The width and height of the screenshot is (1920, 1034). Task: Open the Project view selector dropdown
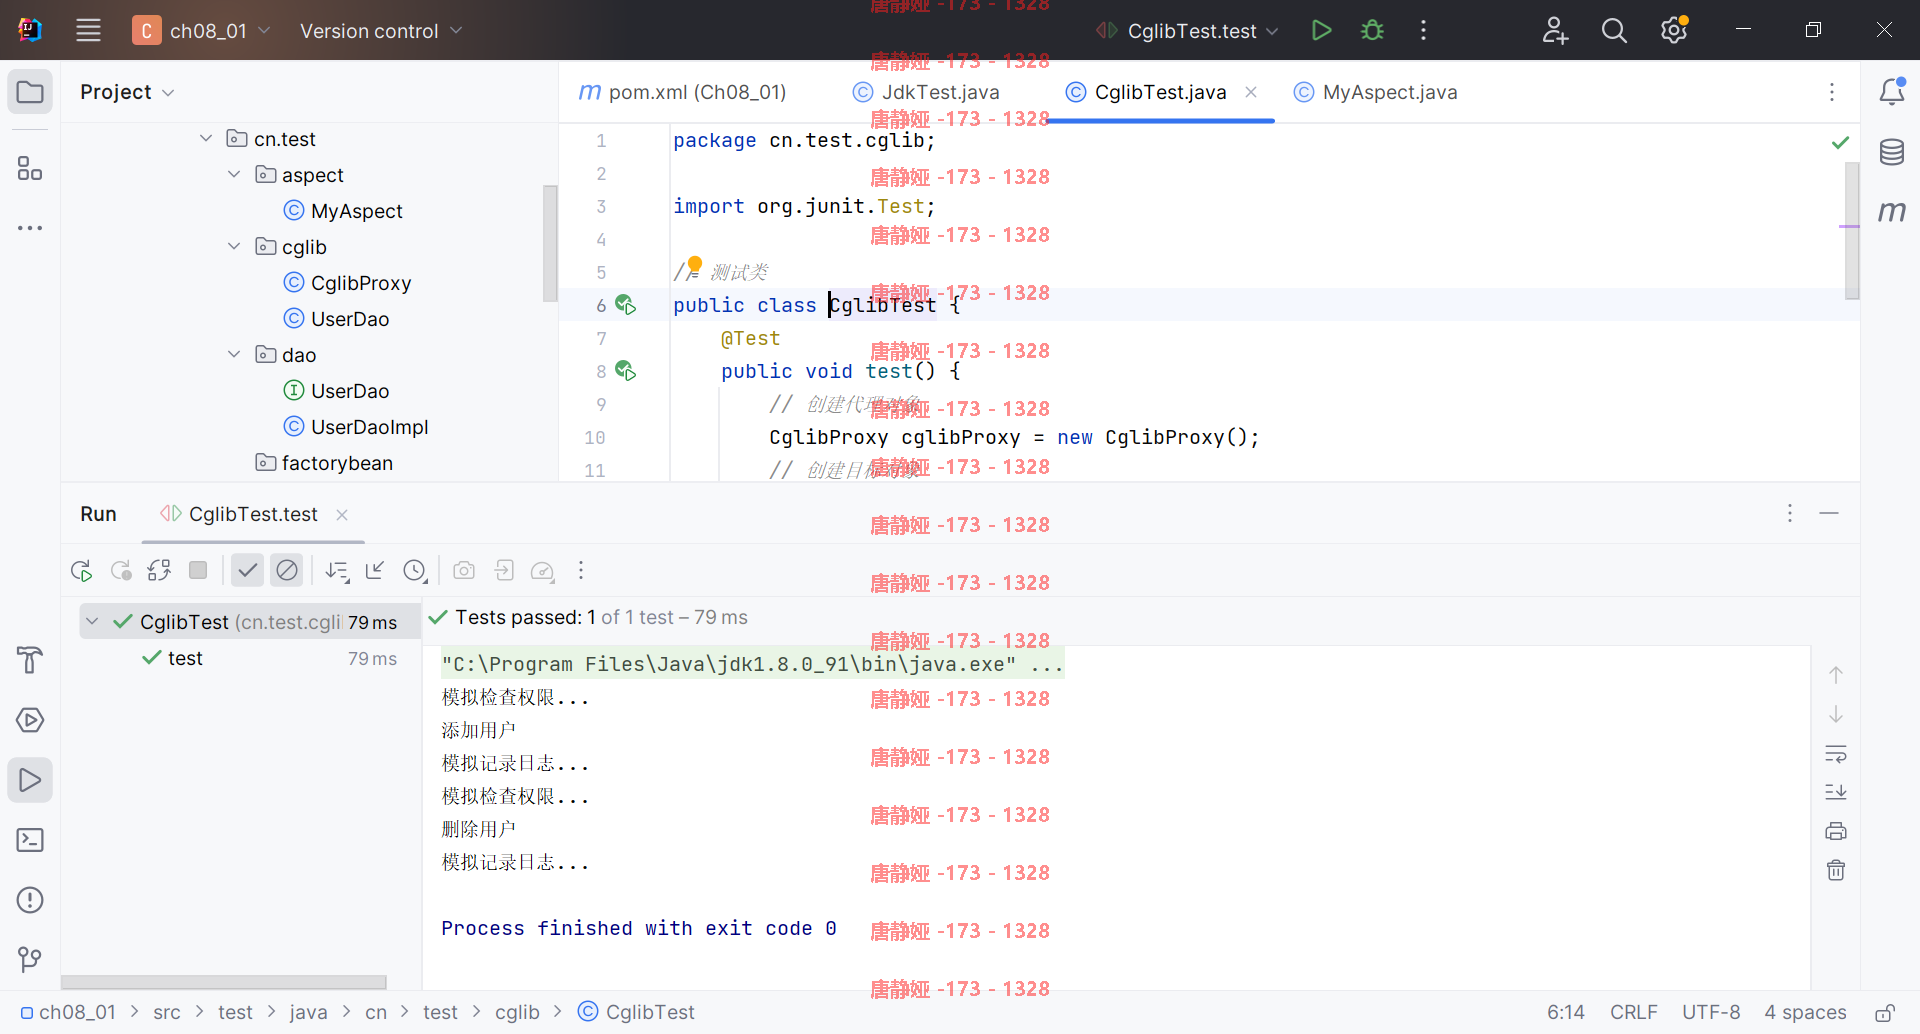(x=128, y=92)
